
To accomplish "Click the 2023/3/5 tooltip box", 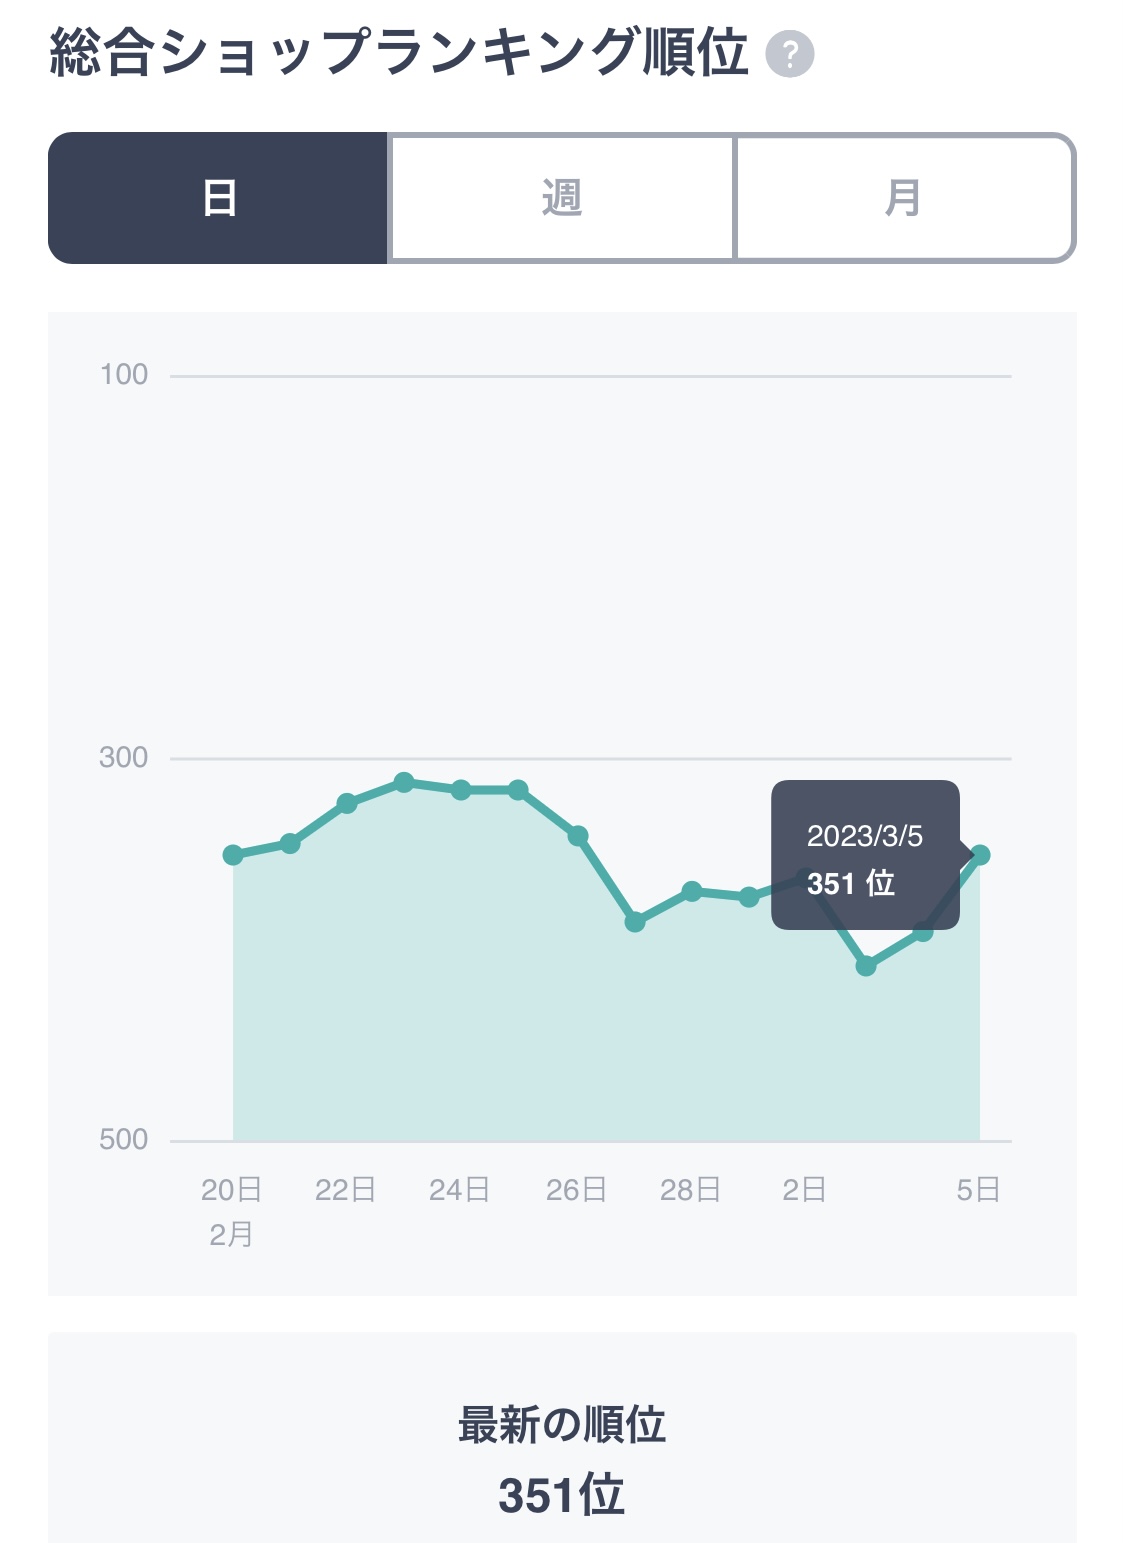I will [866, 855].
